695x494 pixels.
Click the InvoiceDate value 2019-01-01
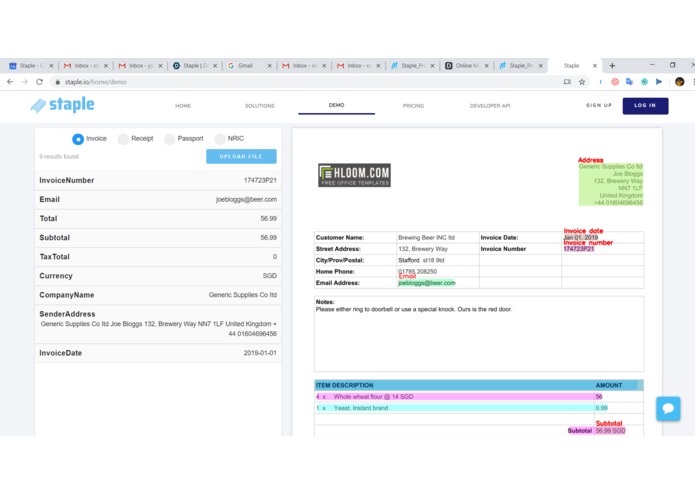coord(260,353)
